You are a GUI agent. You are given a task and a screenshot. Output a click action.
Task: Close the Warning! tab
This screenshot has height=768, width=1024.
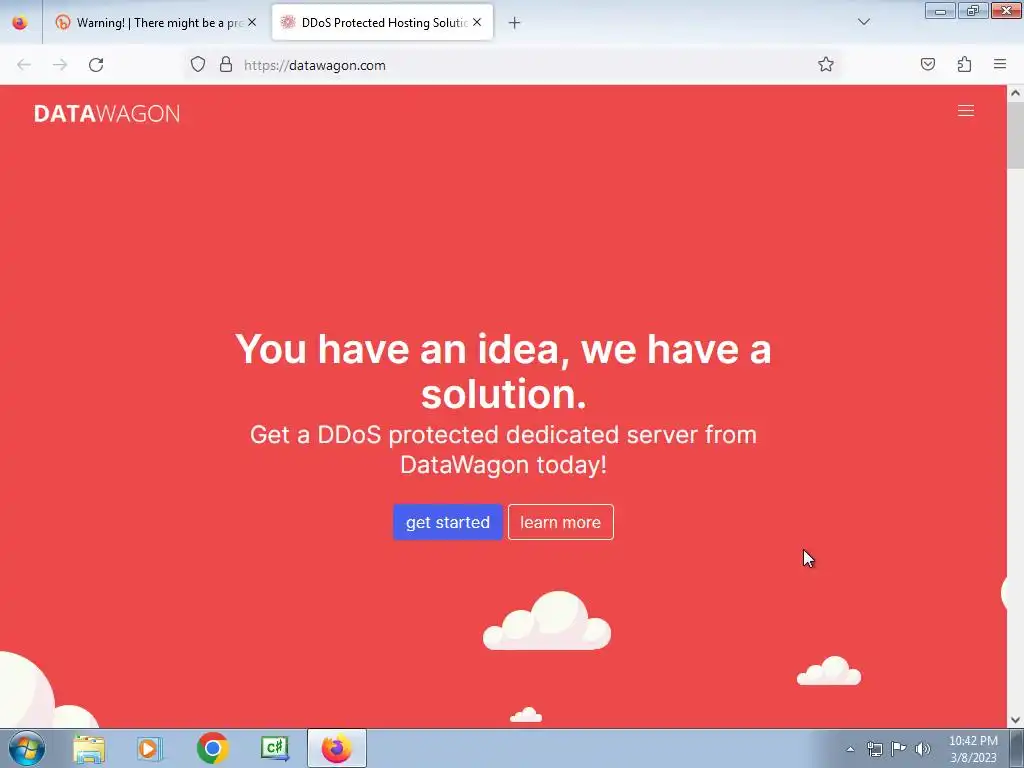coord(252,23)
